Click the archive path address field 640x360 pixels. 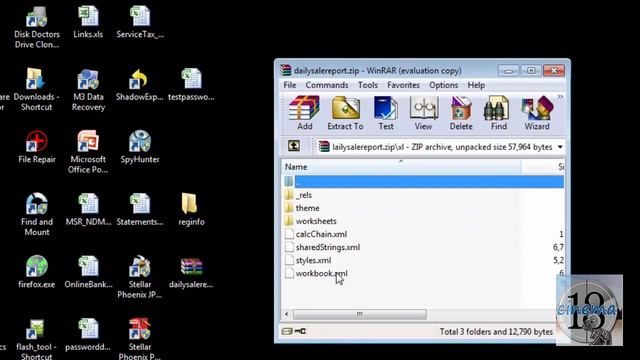pyautogui.click(x=440, y=147)
